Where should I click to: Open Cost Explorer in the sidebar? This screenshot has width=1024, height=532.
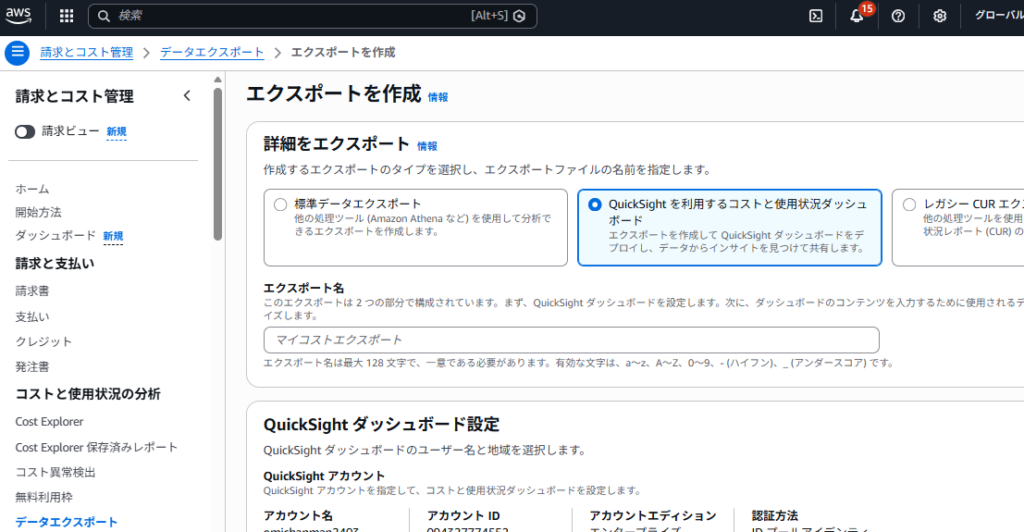pyautogui.click(x=49, y=422)
